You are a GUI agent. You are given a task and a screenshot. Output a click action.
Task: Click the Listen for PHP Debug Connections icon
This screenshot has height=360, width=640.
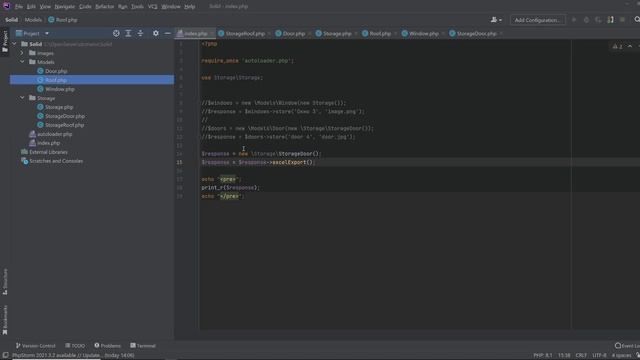(610, 20)
